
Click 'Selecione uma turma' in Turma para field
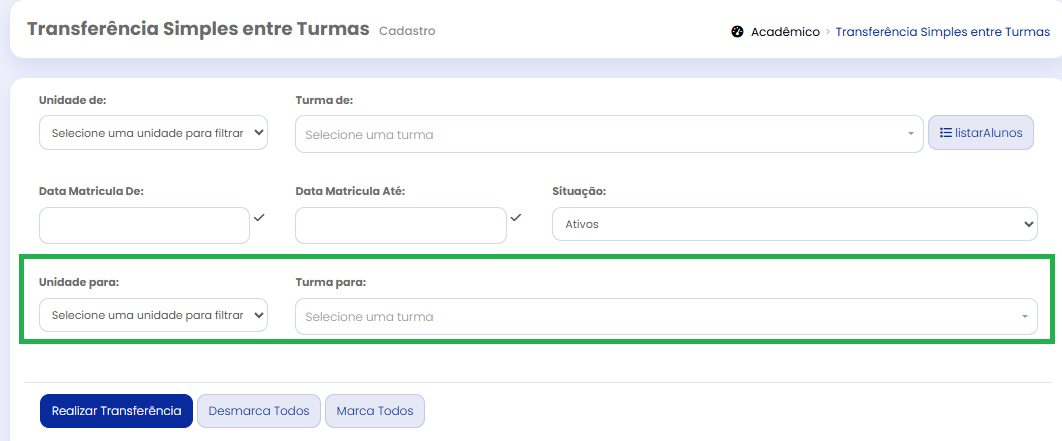370,317
